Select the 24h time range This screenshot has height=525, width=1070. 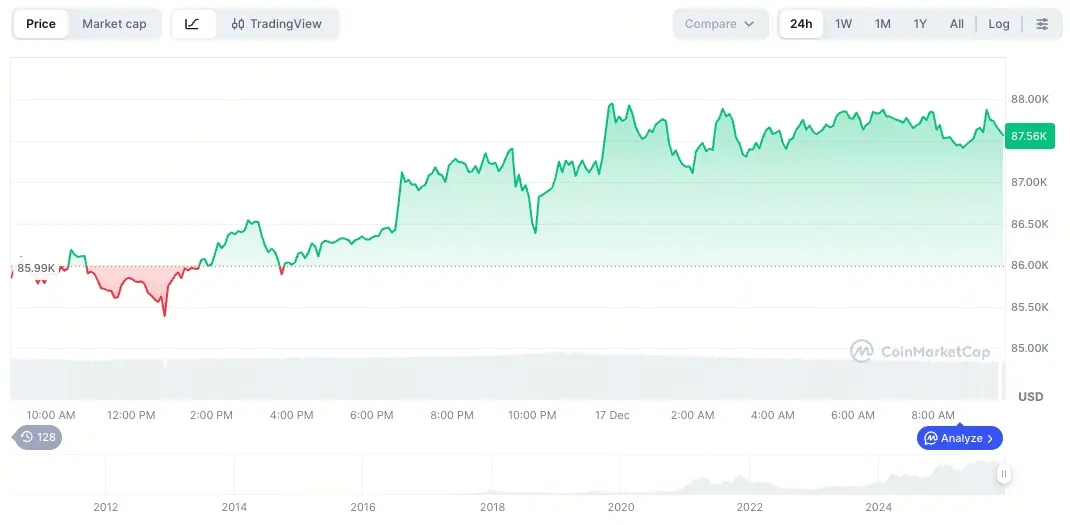click(x=801, y=24)
